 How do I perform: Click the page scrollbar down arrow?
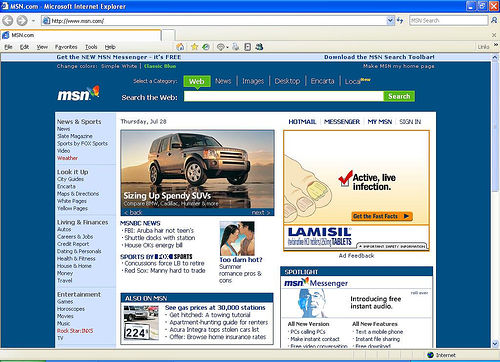[x=495, y=344]
